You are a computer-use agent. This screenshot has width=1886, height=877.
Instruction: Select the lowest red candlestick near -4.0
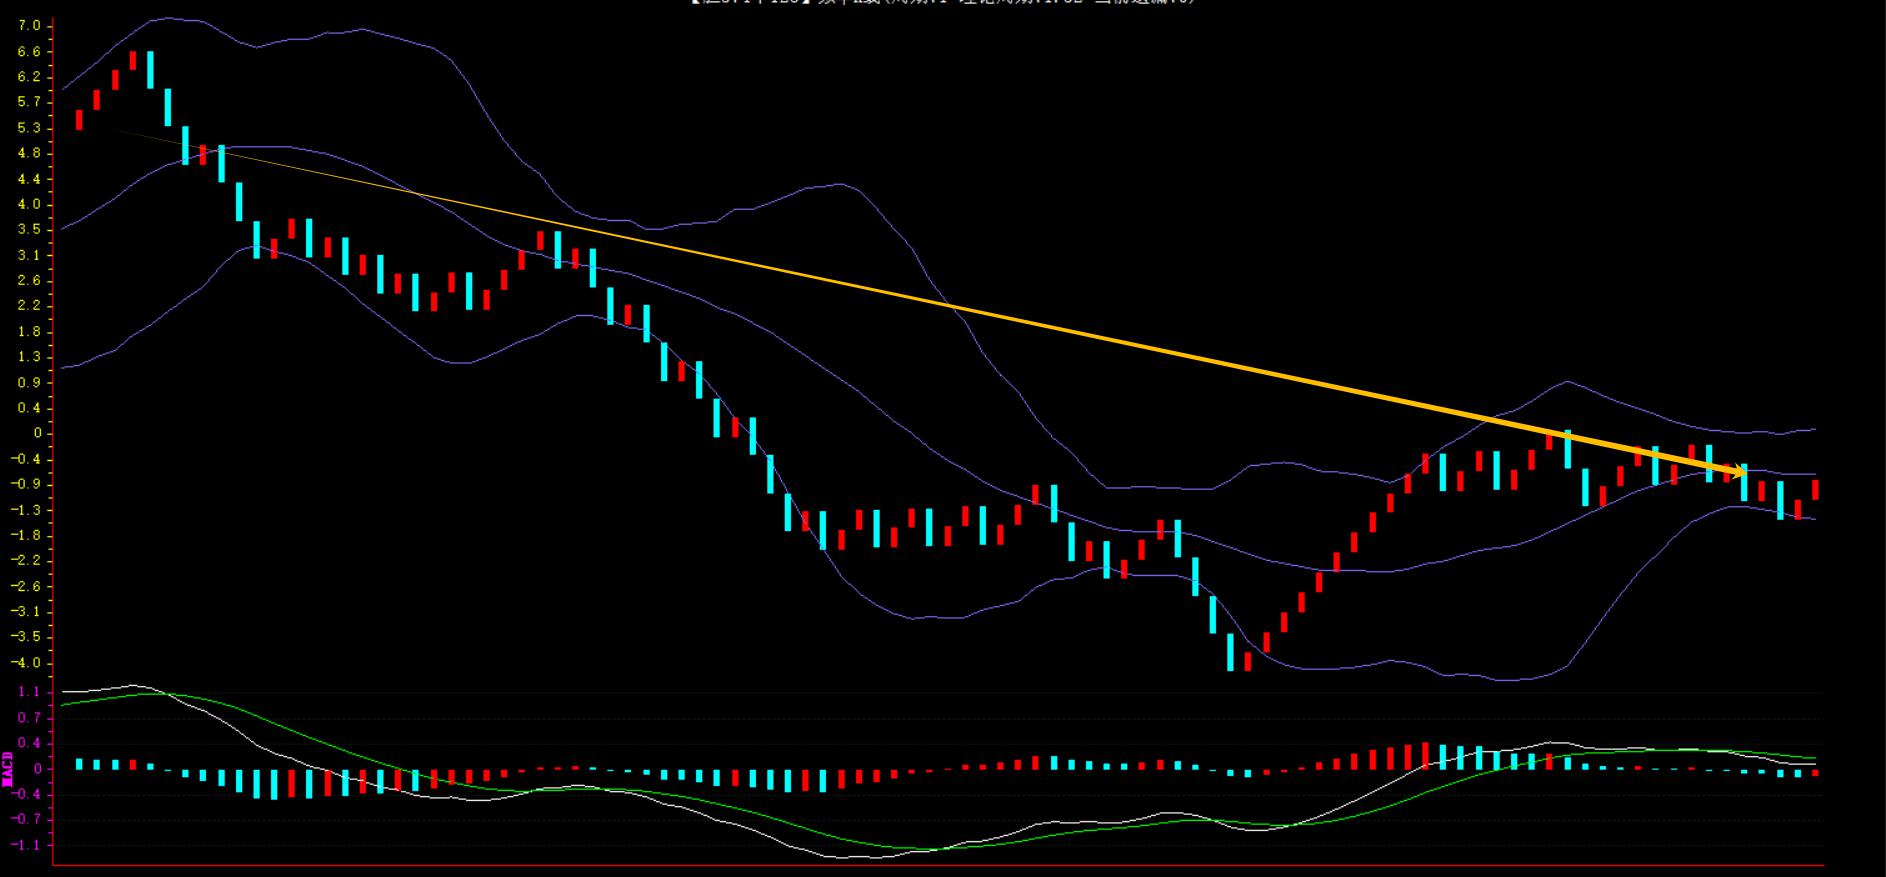tap(1247, 661)
